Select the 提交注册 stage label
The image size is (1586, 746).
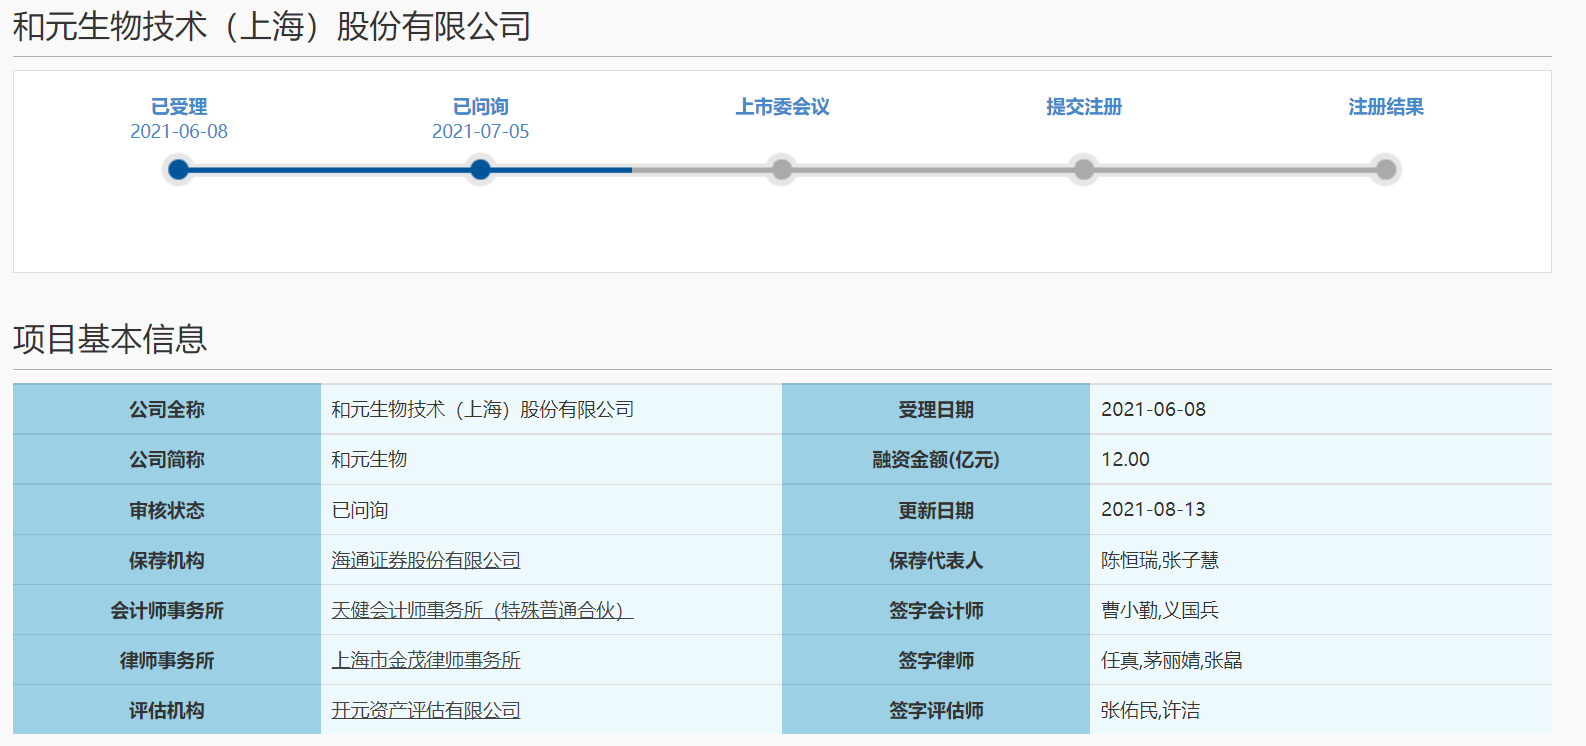point(1084,107)
